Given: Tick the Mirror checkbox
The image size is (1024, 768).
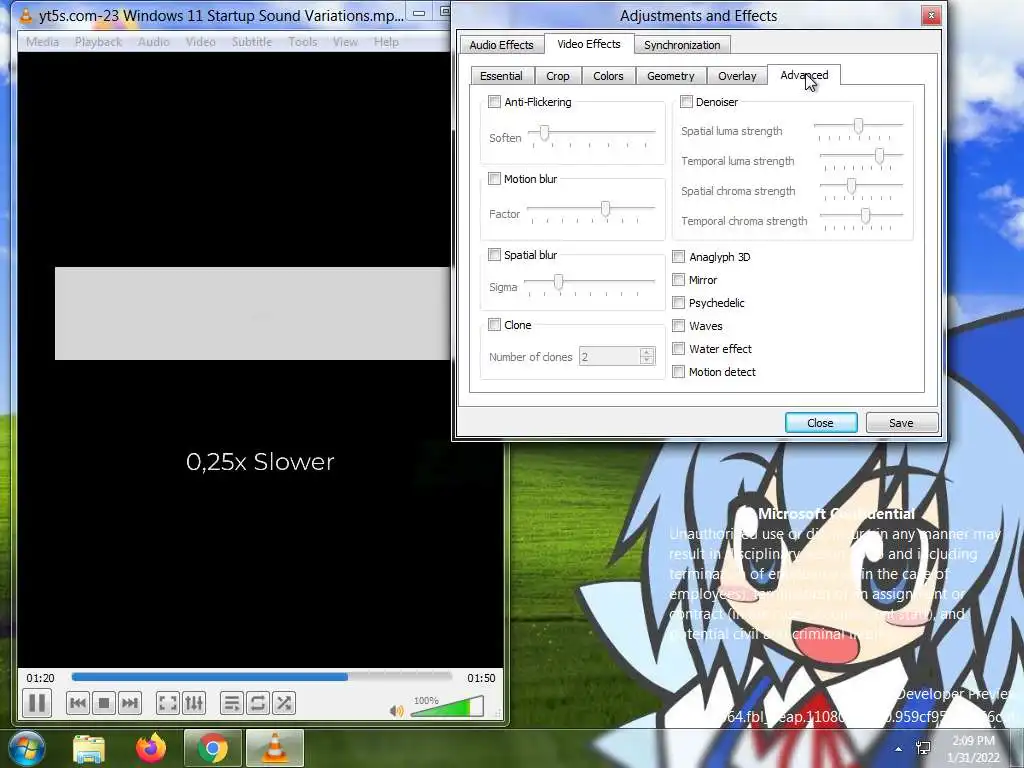Looking at the screenshot, I should (x=679, y=280).
